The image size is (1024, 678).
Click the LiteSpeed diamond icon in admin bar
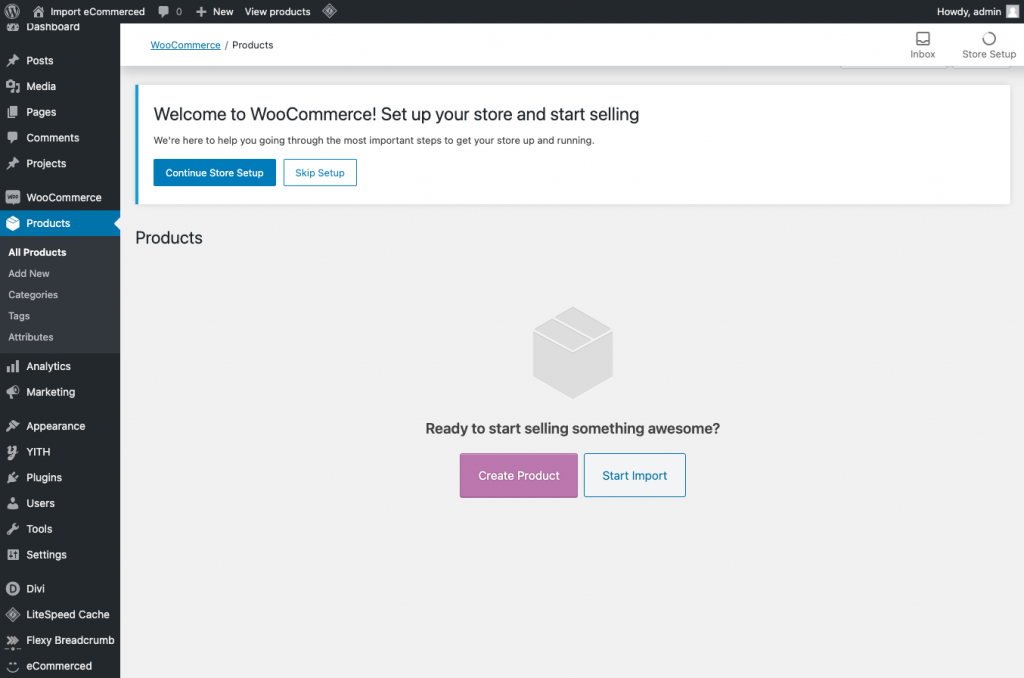[x=329, y=11]
